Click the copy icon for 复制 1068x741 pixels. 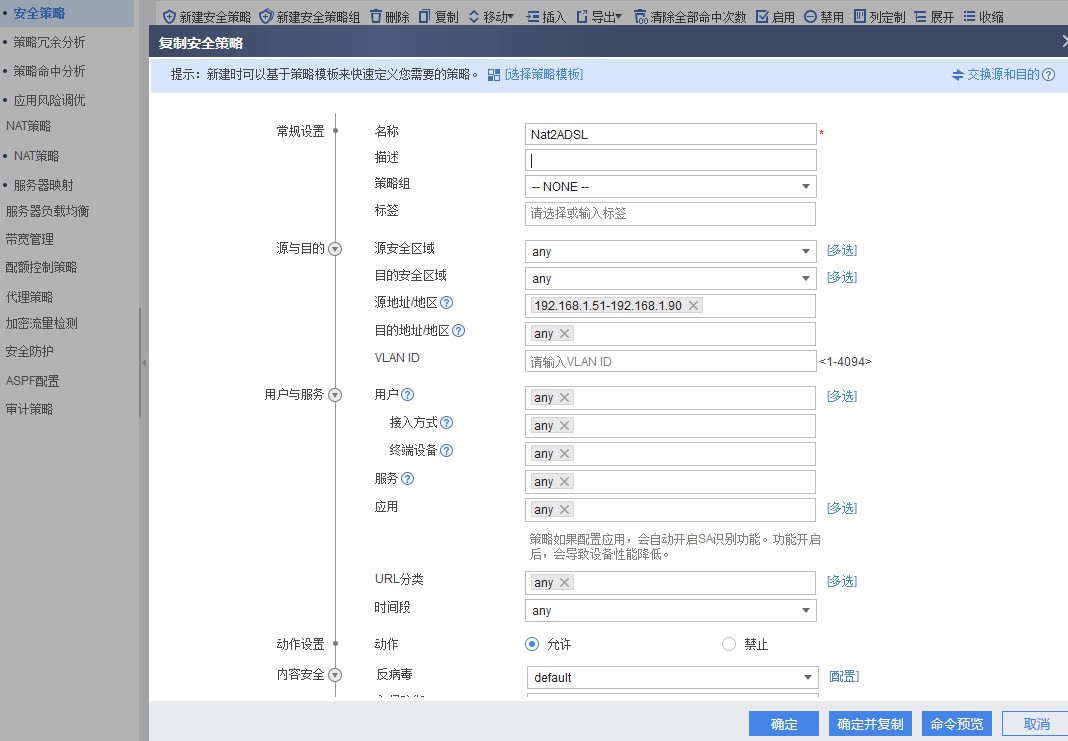(424, 16)
